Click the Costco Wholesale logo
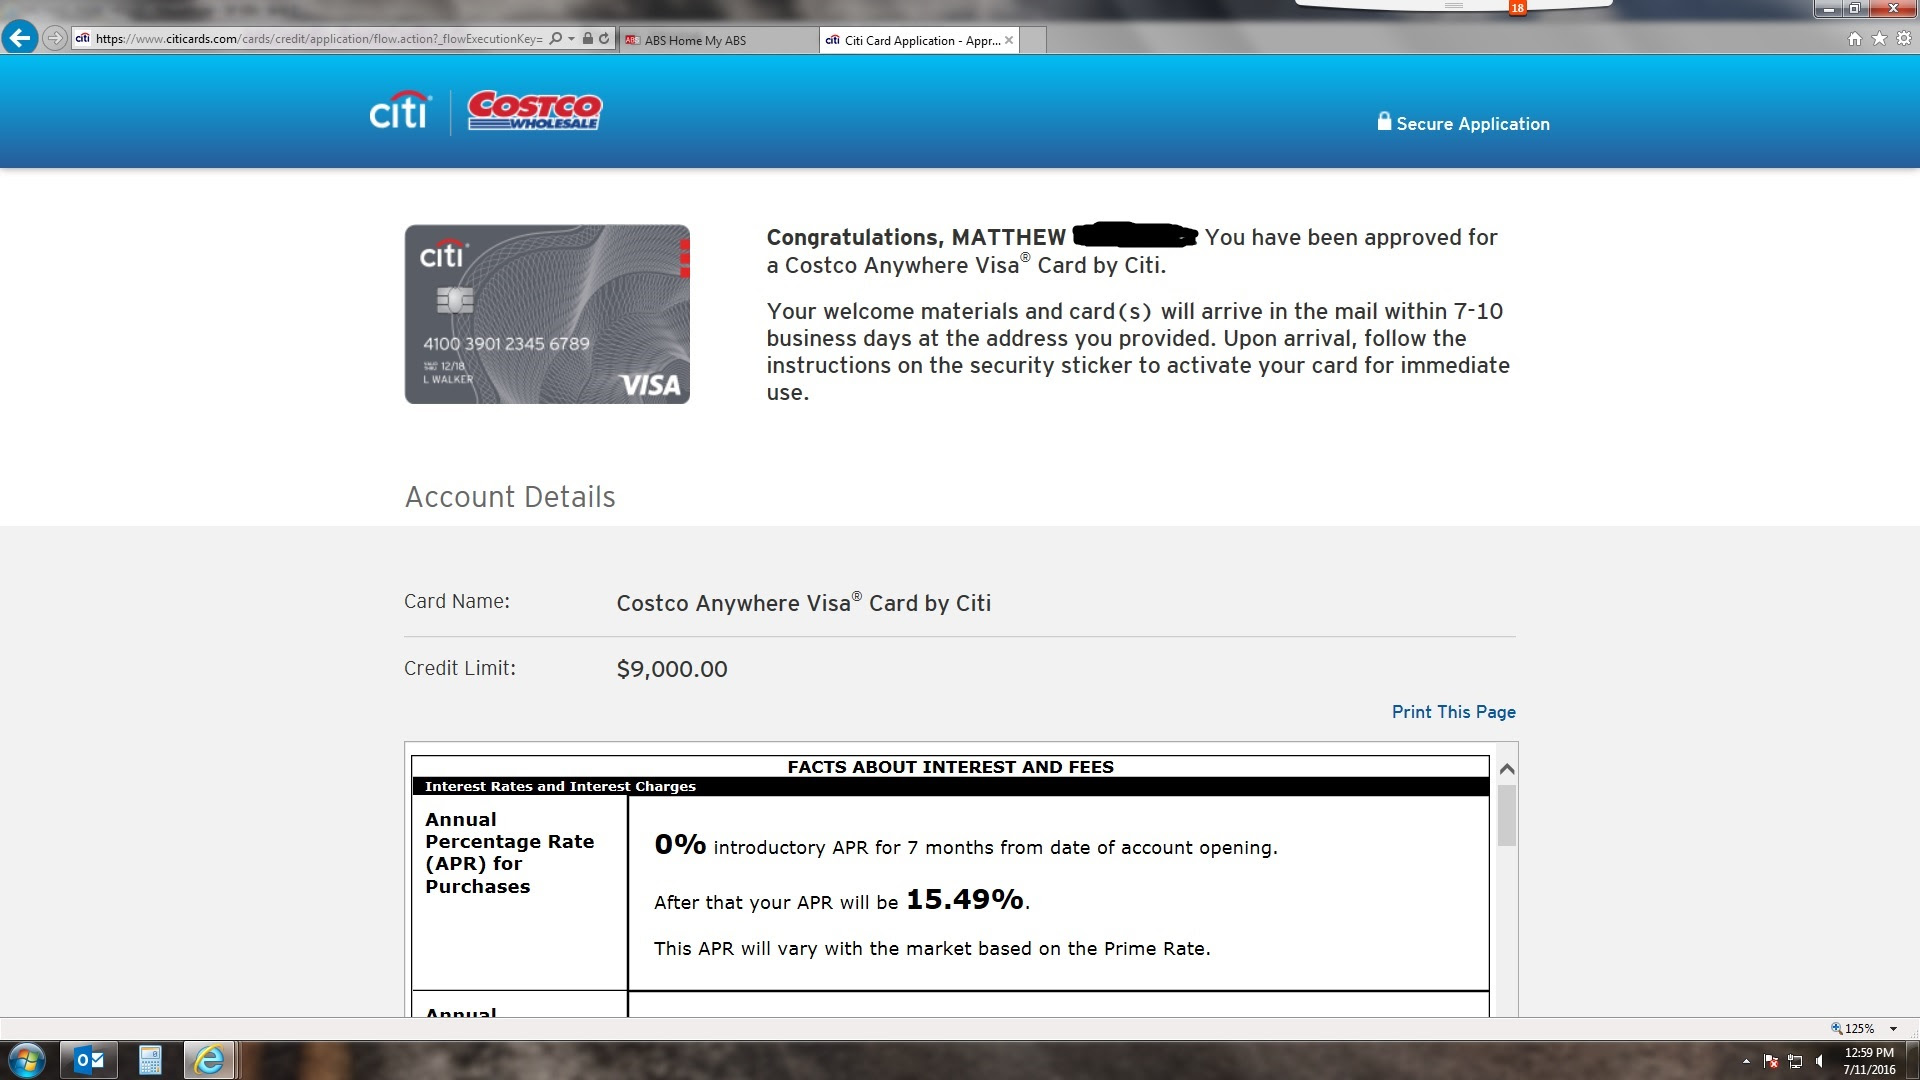The height and width of the screenshot is (1080, 1920). click(x=535, y=110)
